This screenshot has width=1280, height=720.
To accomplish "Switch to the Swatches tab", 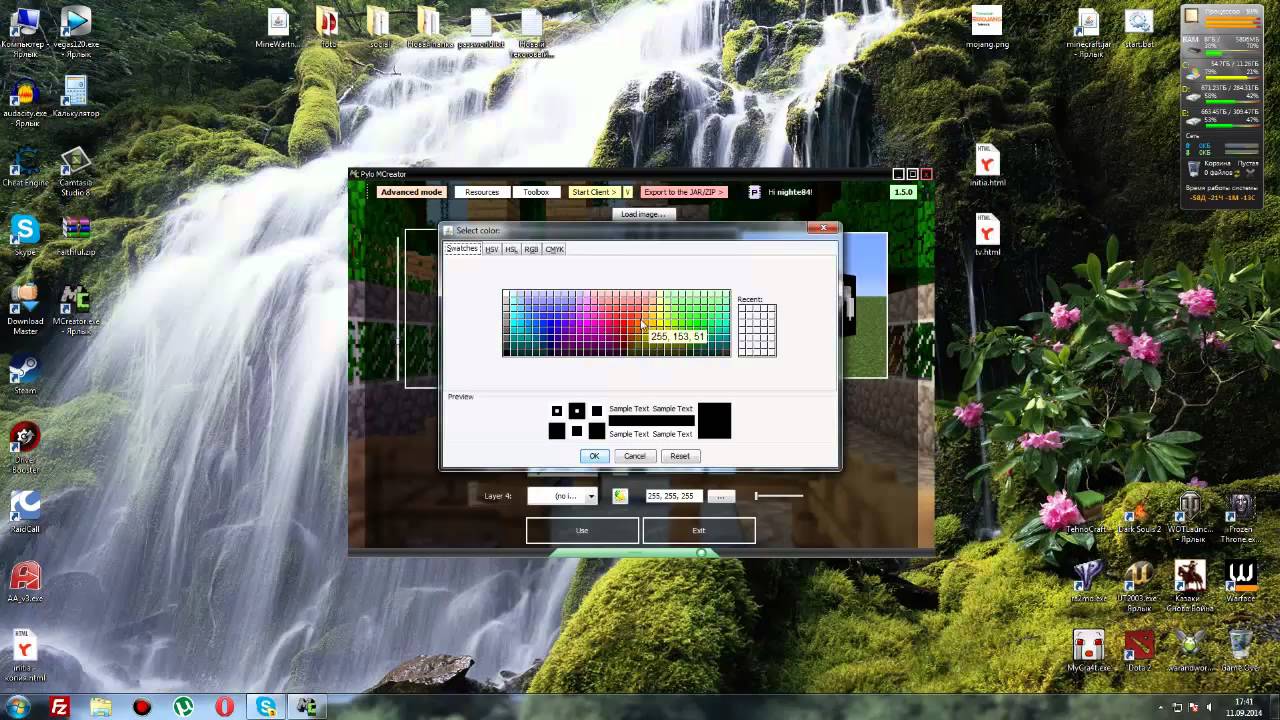I will (x=462, y=249).
